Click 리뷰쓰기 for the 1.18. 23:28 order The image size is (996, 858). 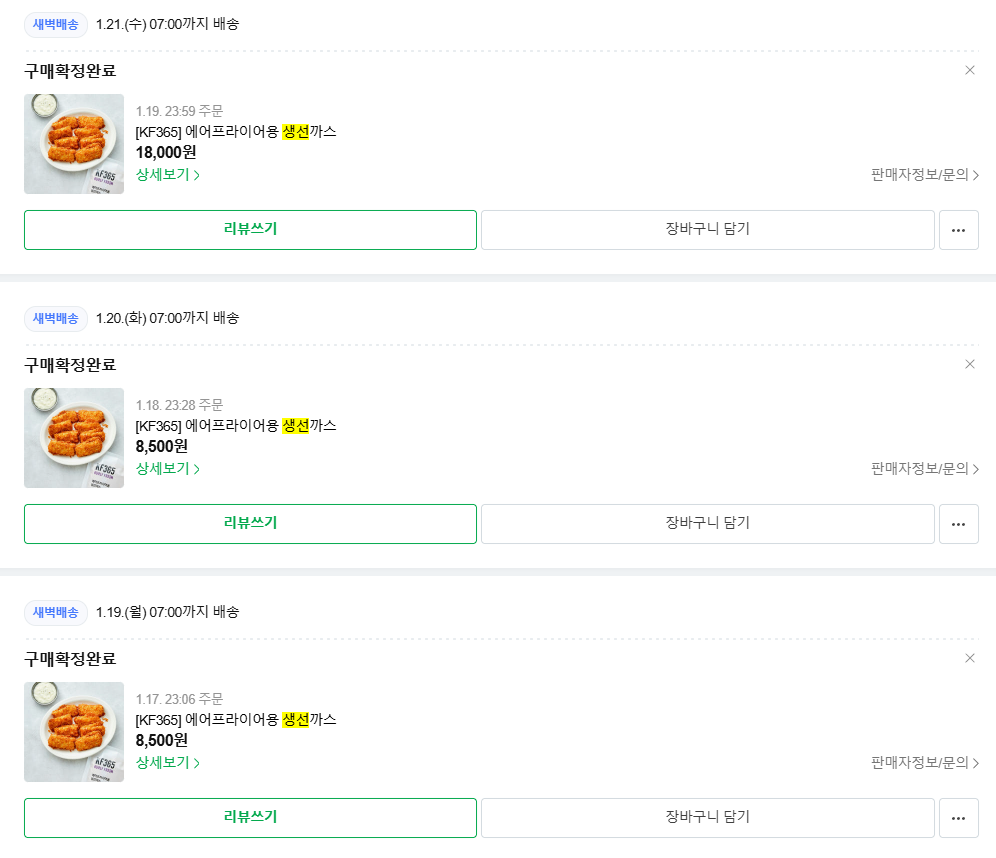pyautogui.click(x=250, y=524)
